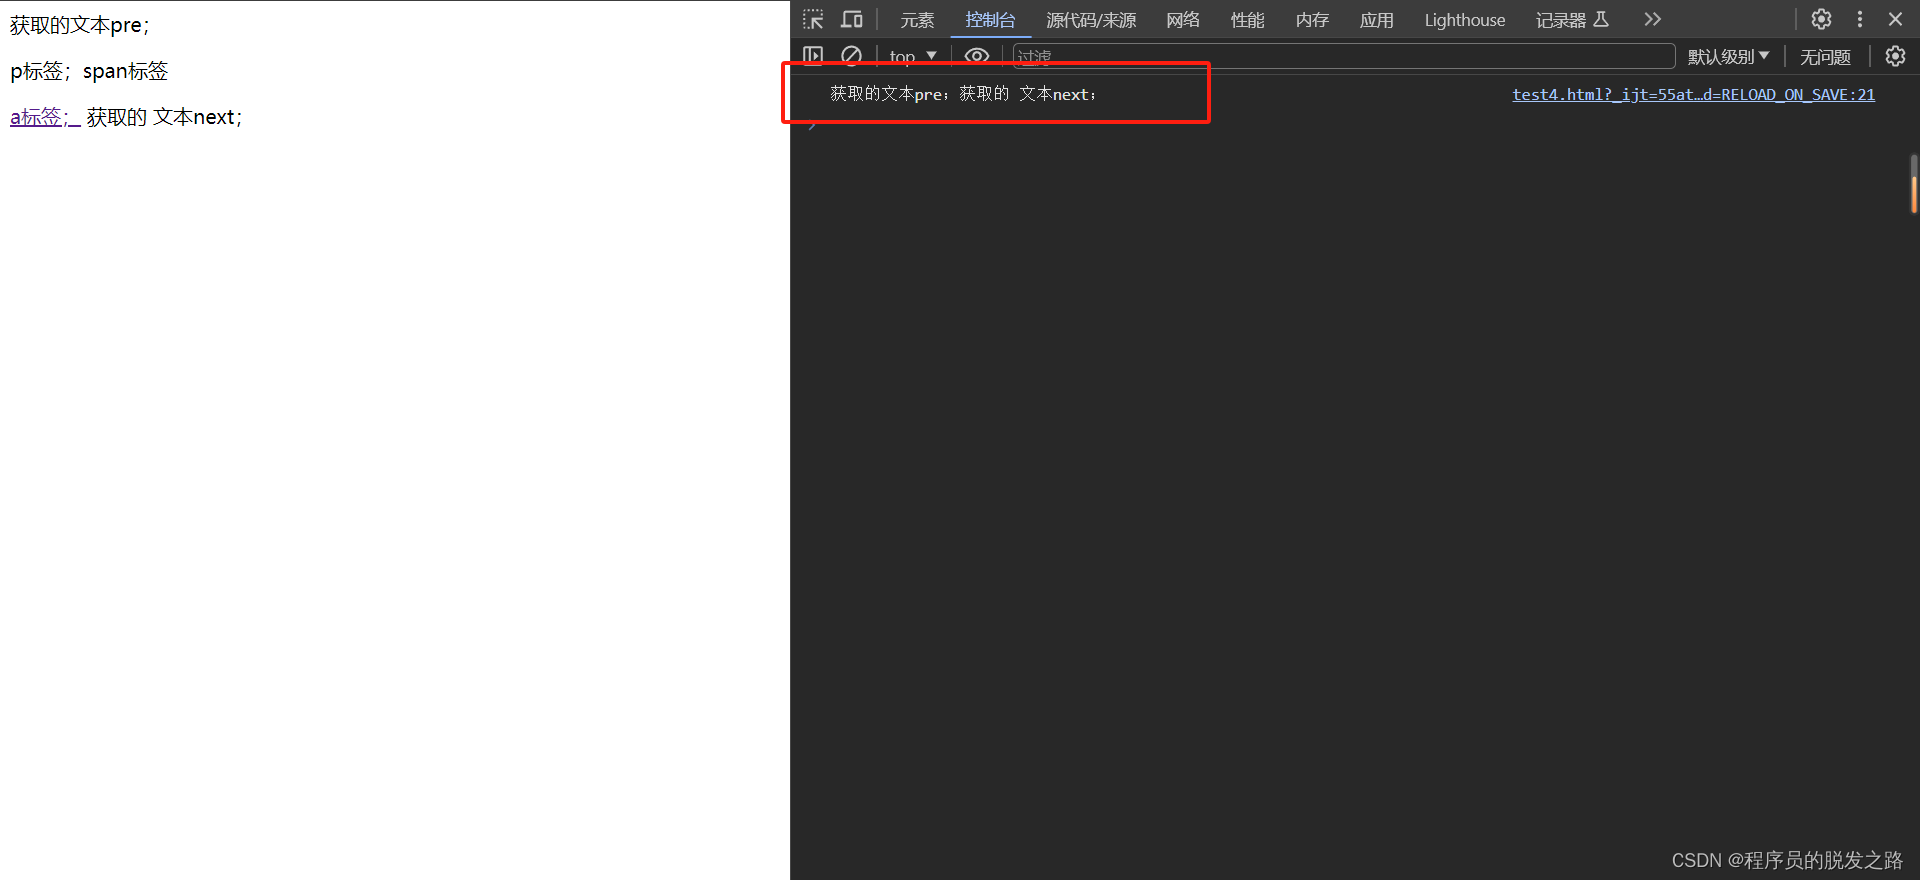Open the test4.html source link
Viewport: 1920px width, 880px height.
tap(1693, 94)
